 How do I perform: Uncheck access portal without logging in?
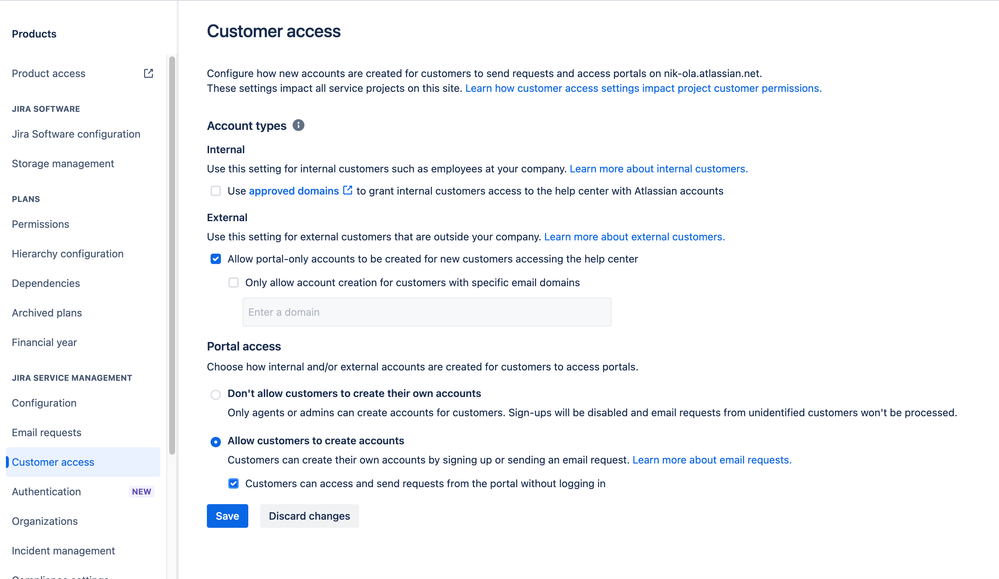coord(234,483)
